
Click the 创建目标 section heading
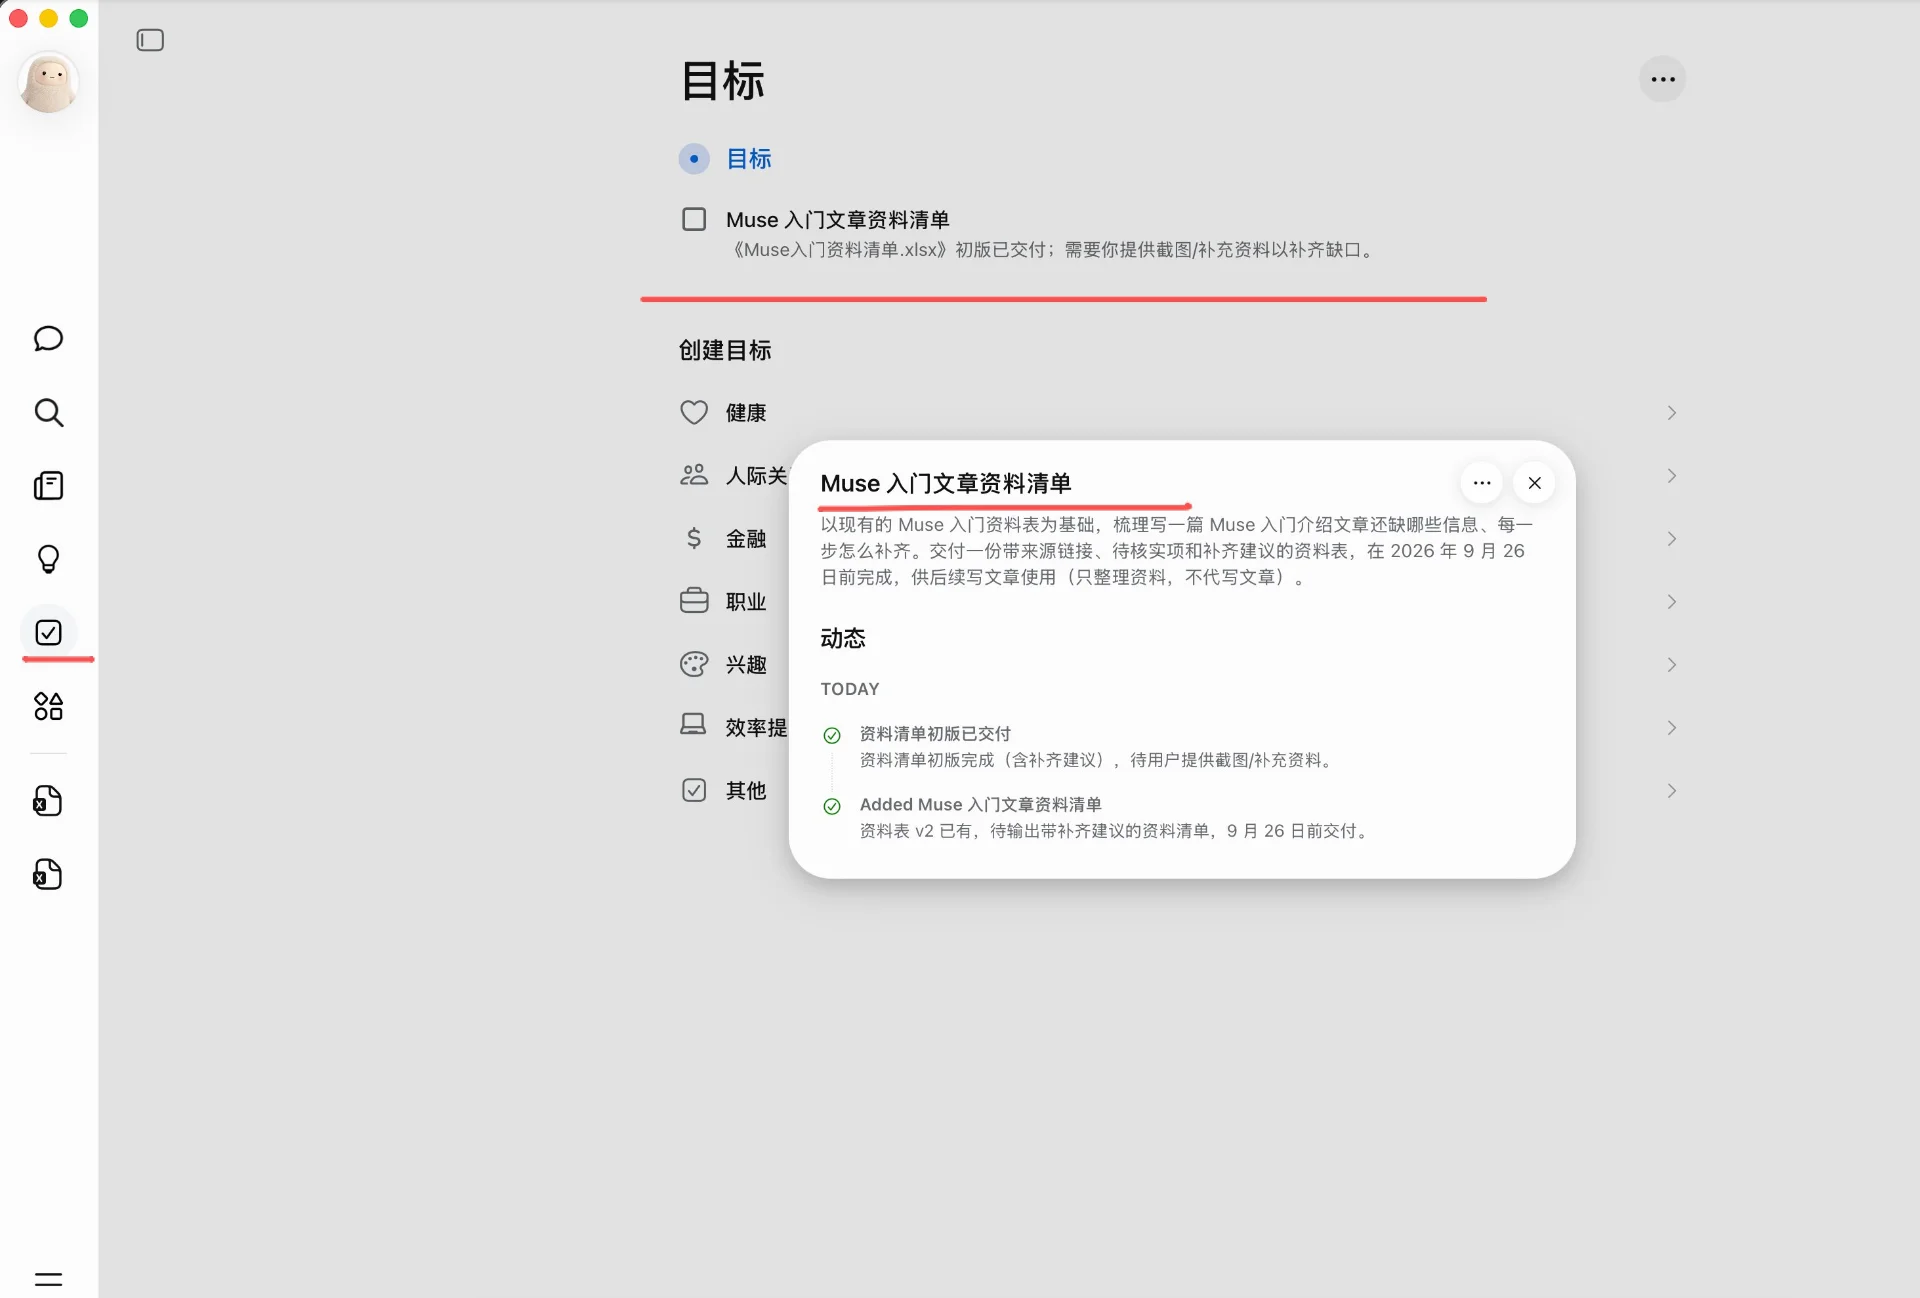(725, 350)
